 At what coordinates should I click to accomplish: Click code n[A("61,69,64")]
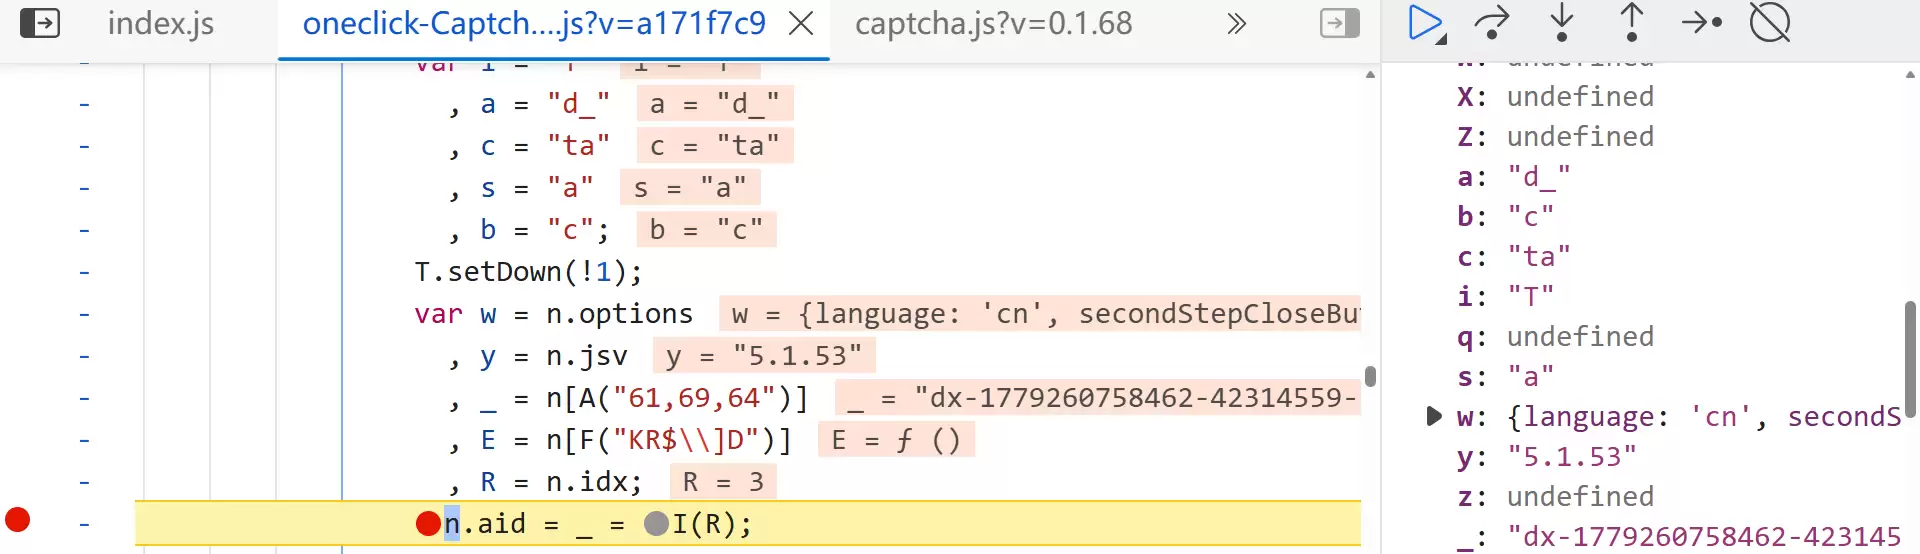pyautogui.click(x=677, y=398)
